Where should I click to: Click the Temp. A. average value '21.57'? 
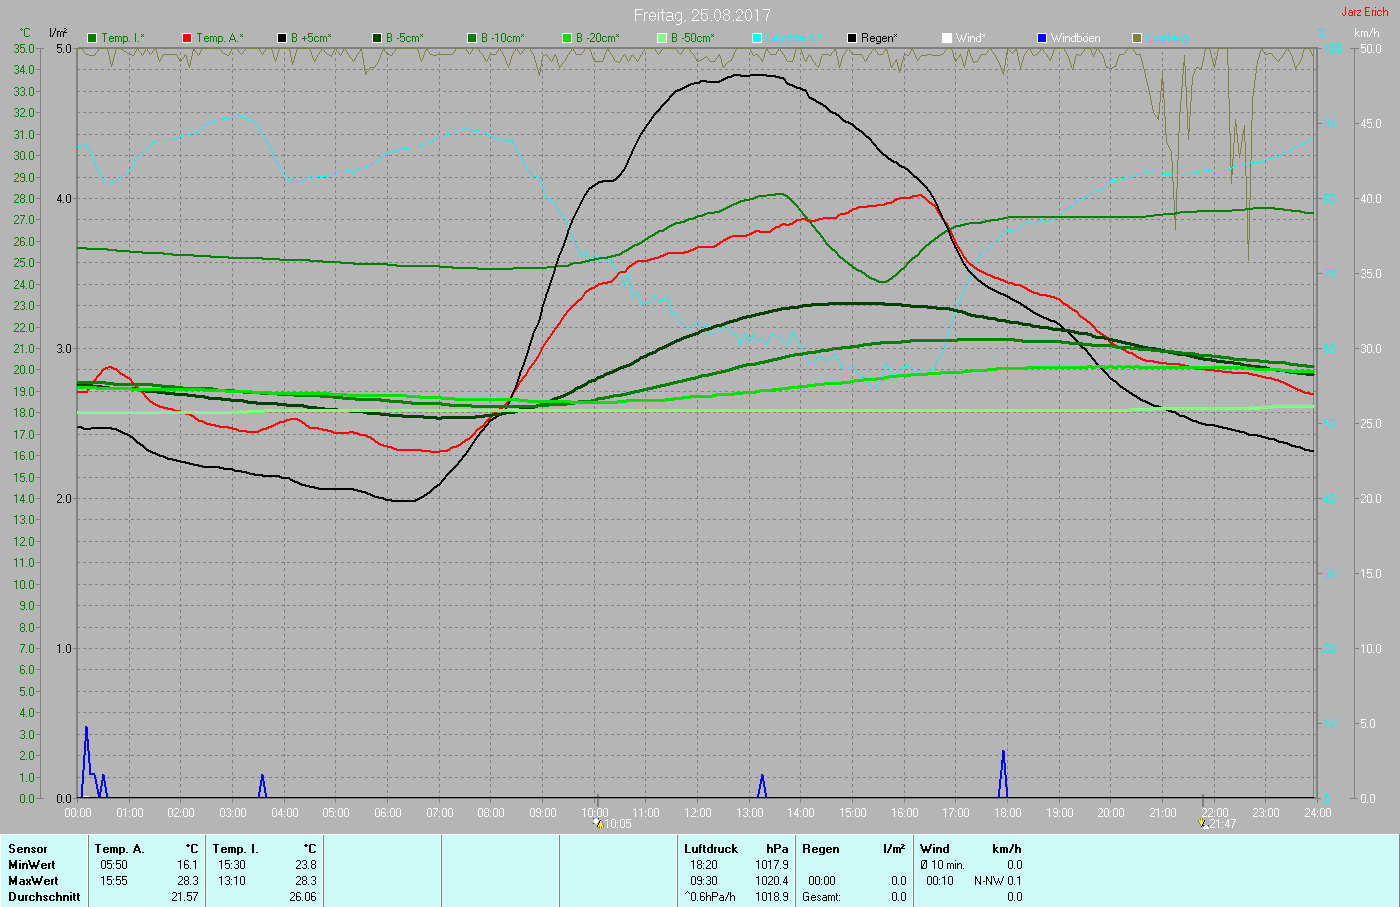pyautogui.click(x=184, y=897)
